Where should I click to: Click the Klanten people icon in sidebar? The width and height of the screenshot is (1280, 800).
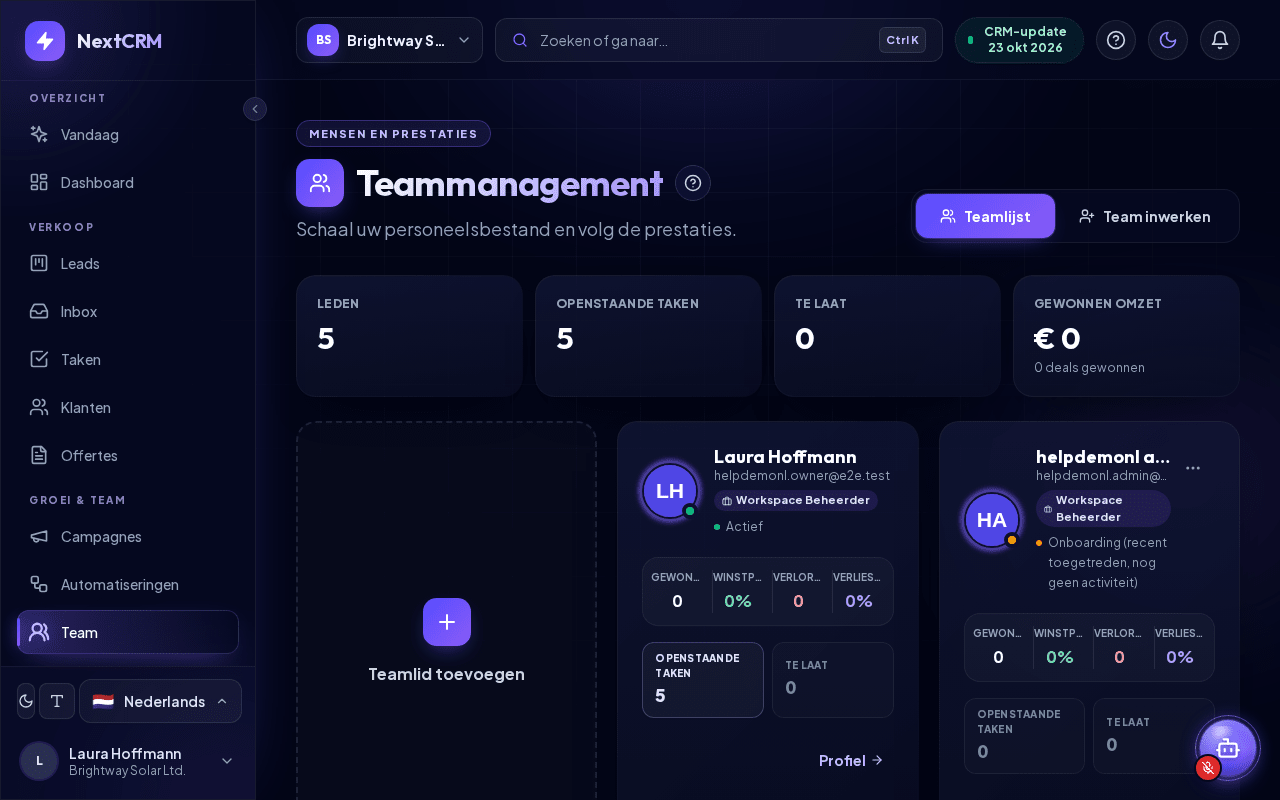point(39,407)
